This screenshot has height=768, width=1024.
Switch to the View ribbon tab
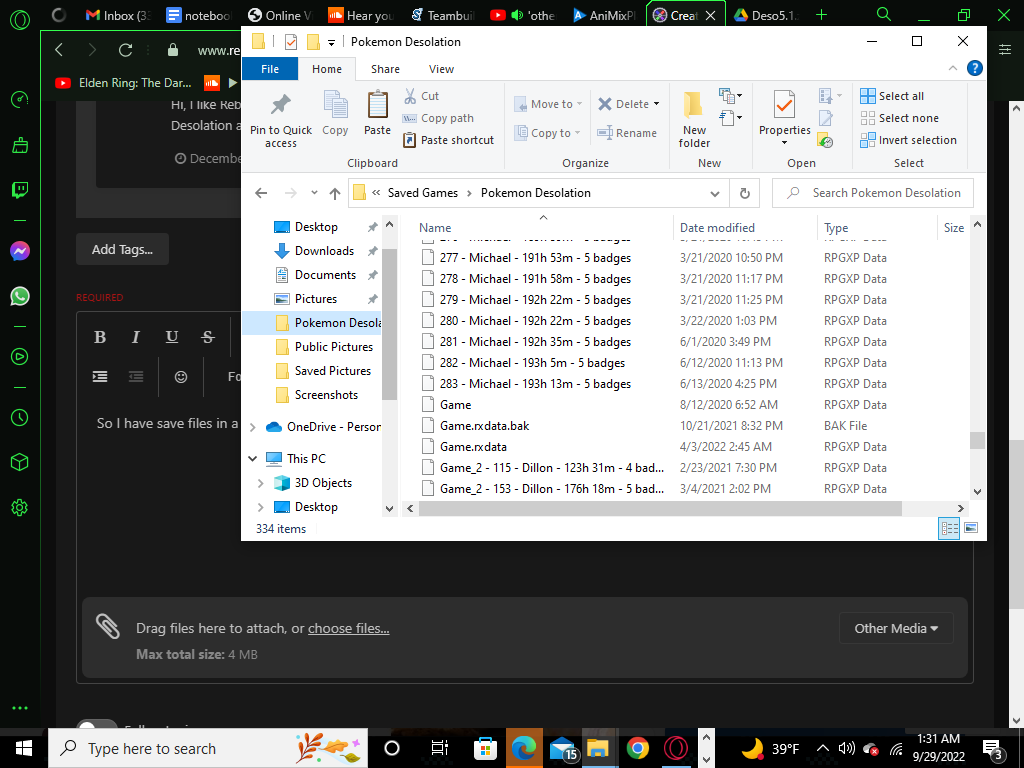441,69
